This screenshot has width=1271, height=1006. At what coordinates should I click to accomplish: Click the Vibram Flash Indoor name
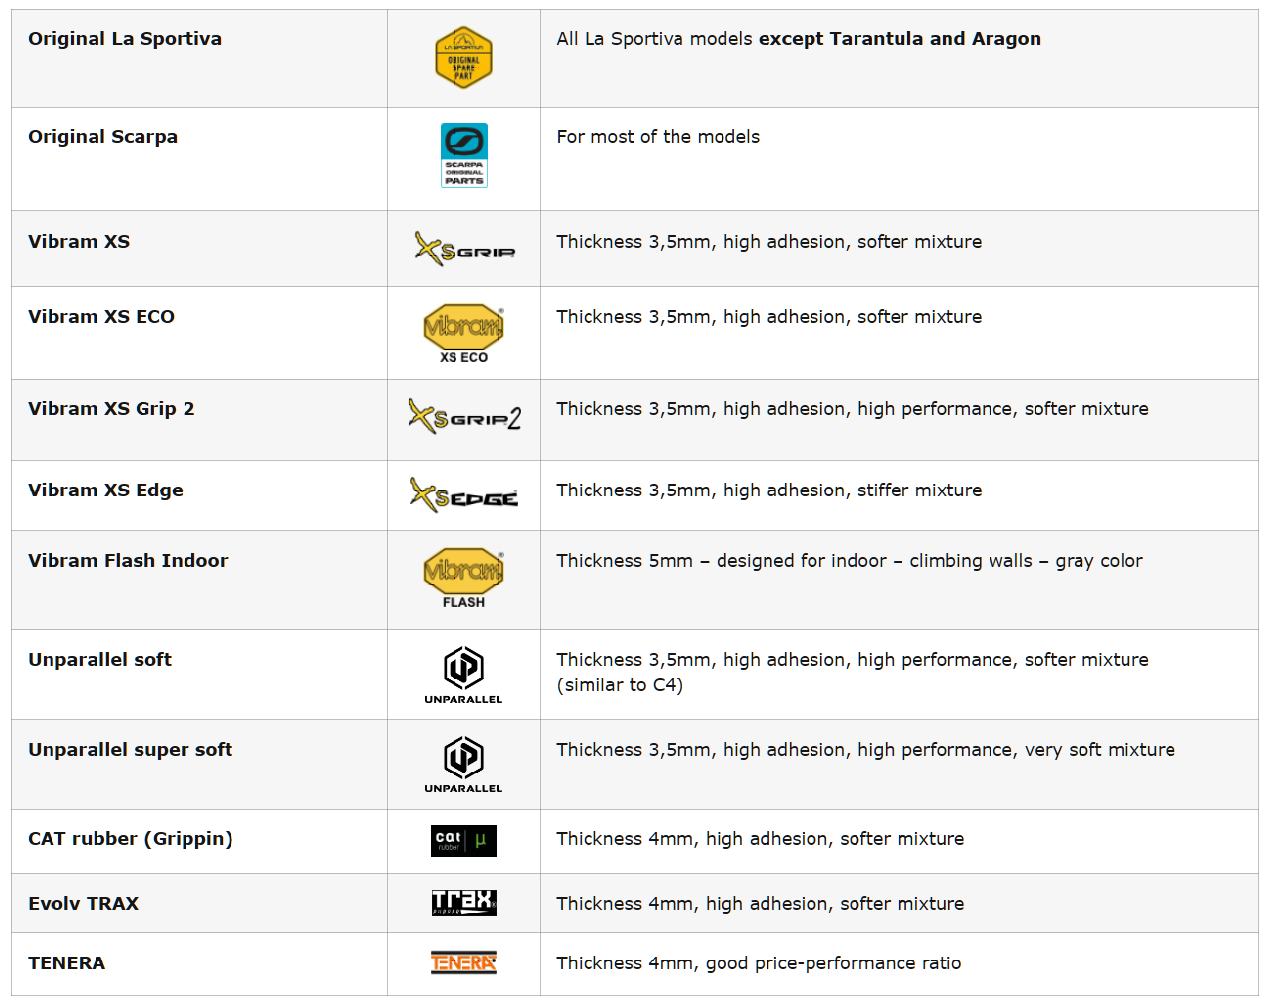pyautogui.click(x=128, y=561)
